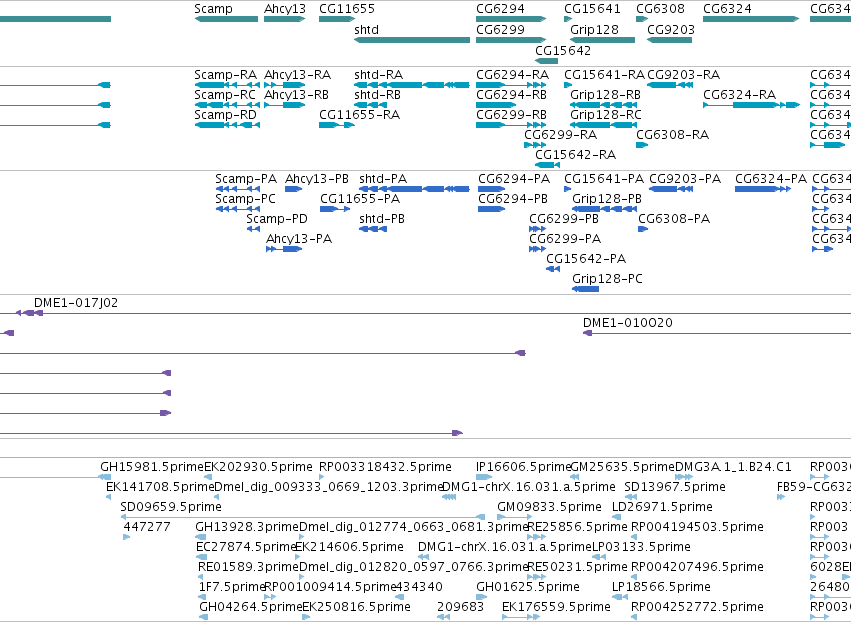Select EST label IP16606.5prime
Screen dimensions: 851x622
[523, 467]
